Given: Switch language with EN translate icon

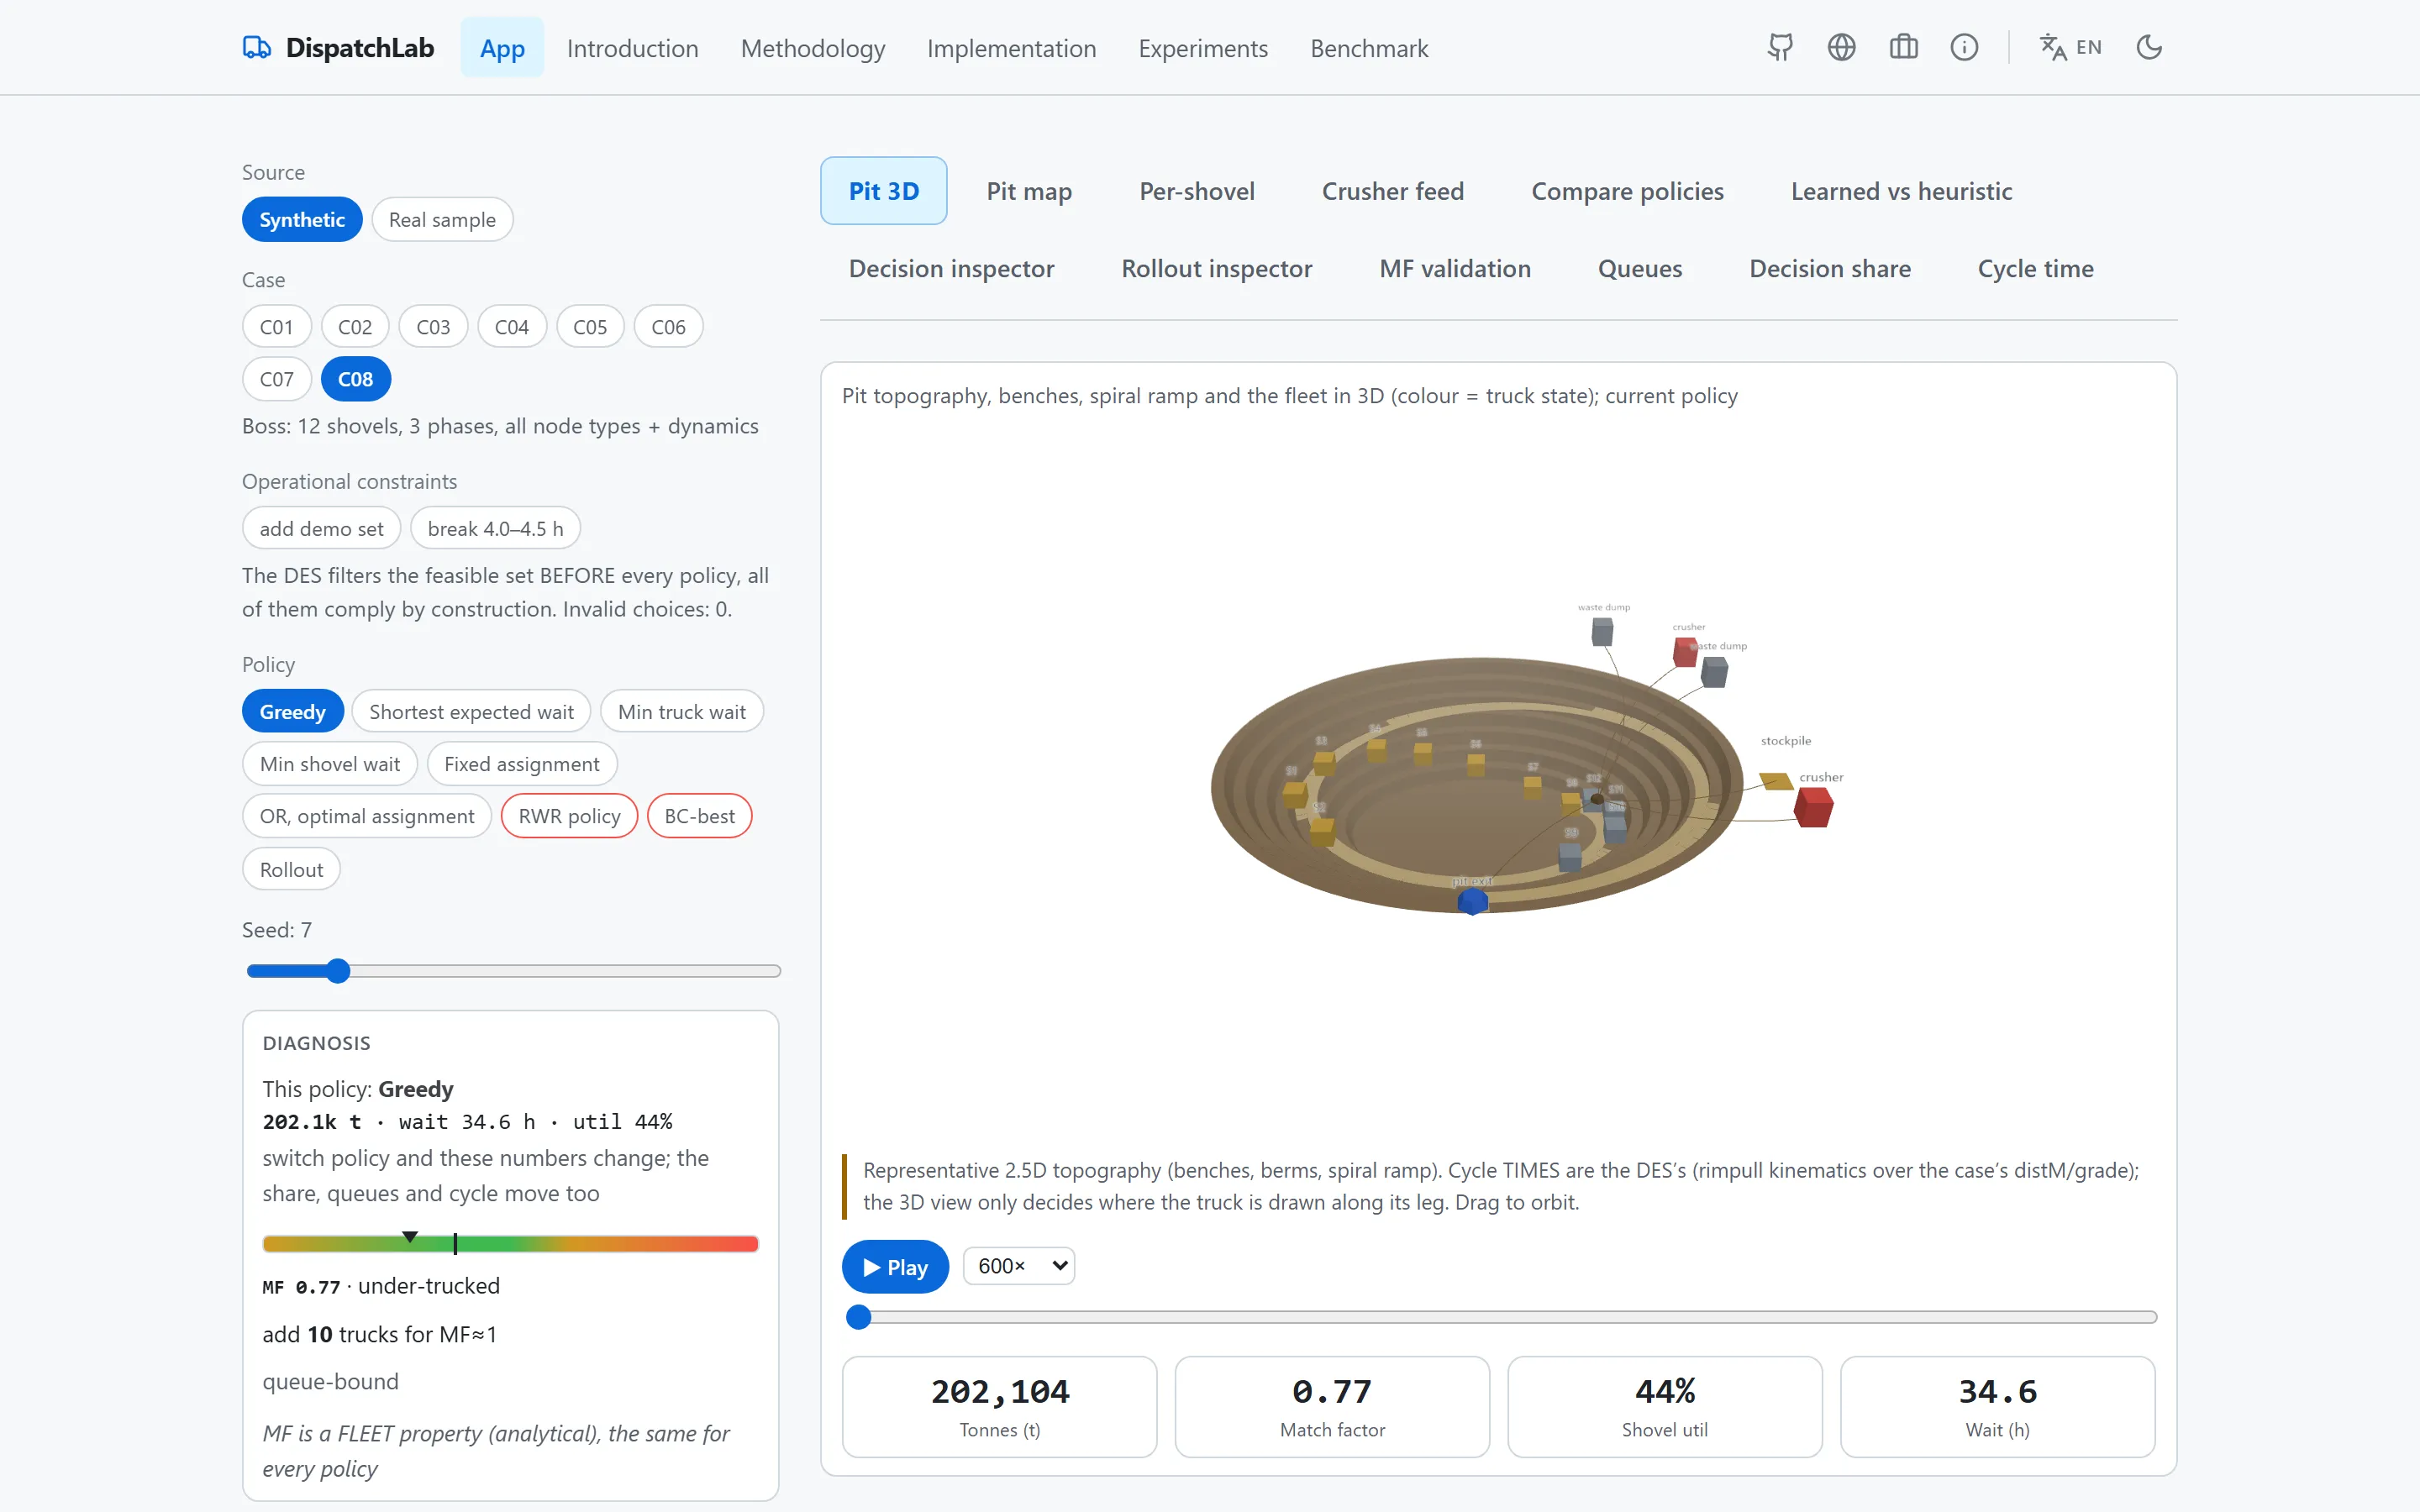Looking at the screenshot, I should (x=2070, y=47).
